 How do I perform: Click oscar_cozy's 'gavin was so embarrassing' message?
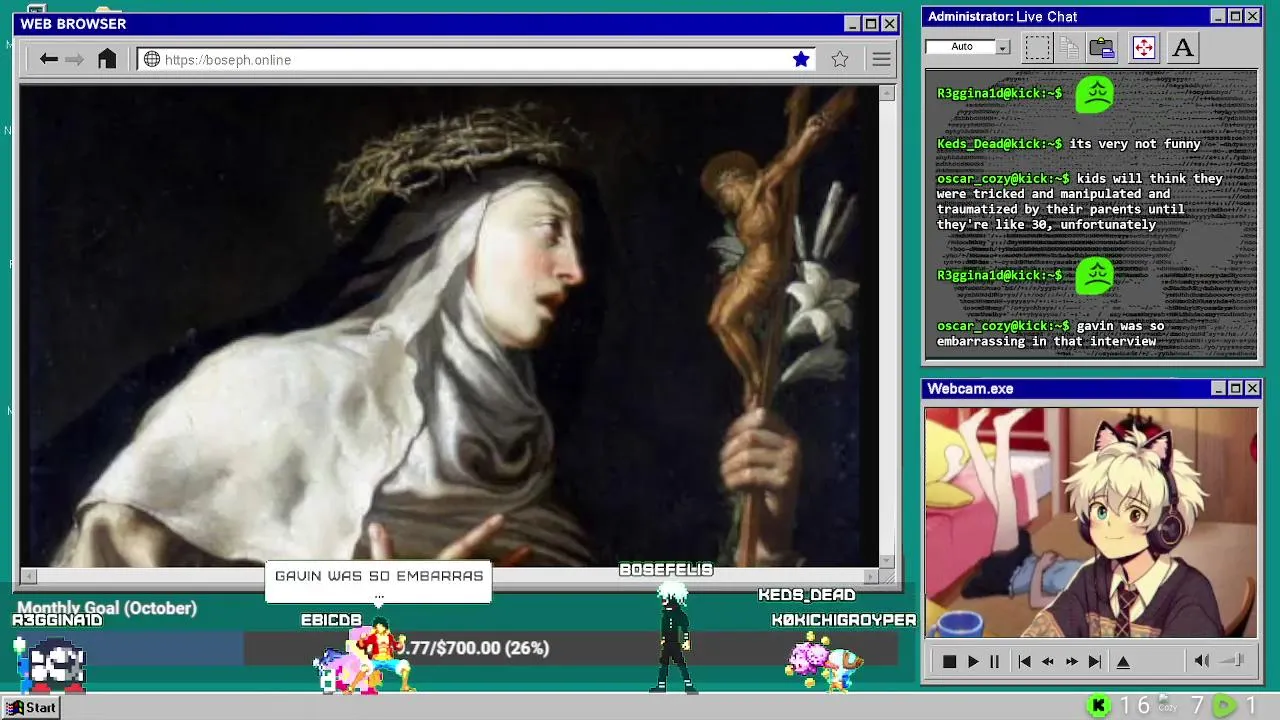1050,334
